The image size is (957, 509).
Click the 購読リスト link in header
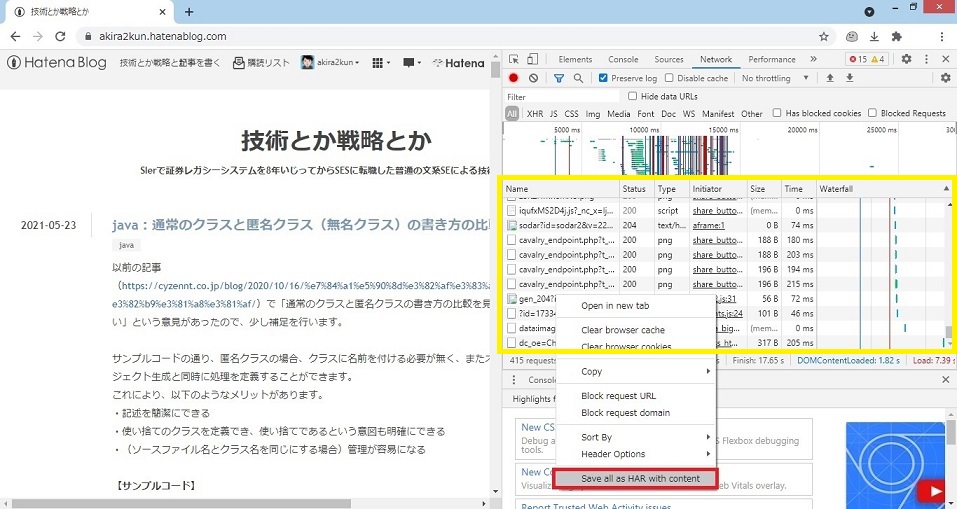[261, 63]
